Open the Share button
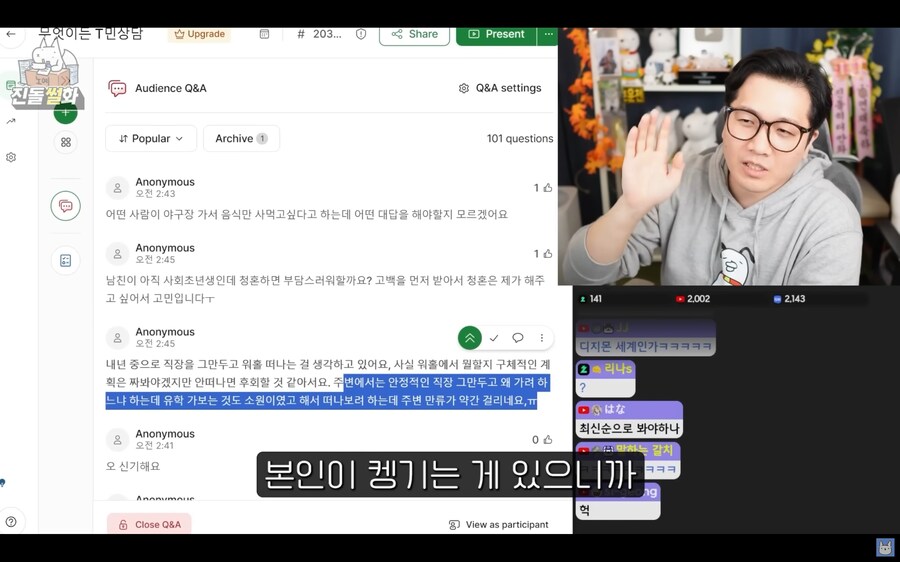 (414, 34)
